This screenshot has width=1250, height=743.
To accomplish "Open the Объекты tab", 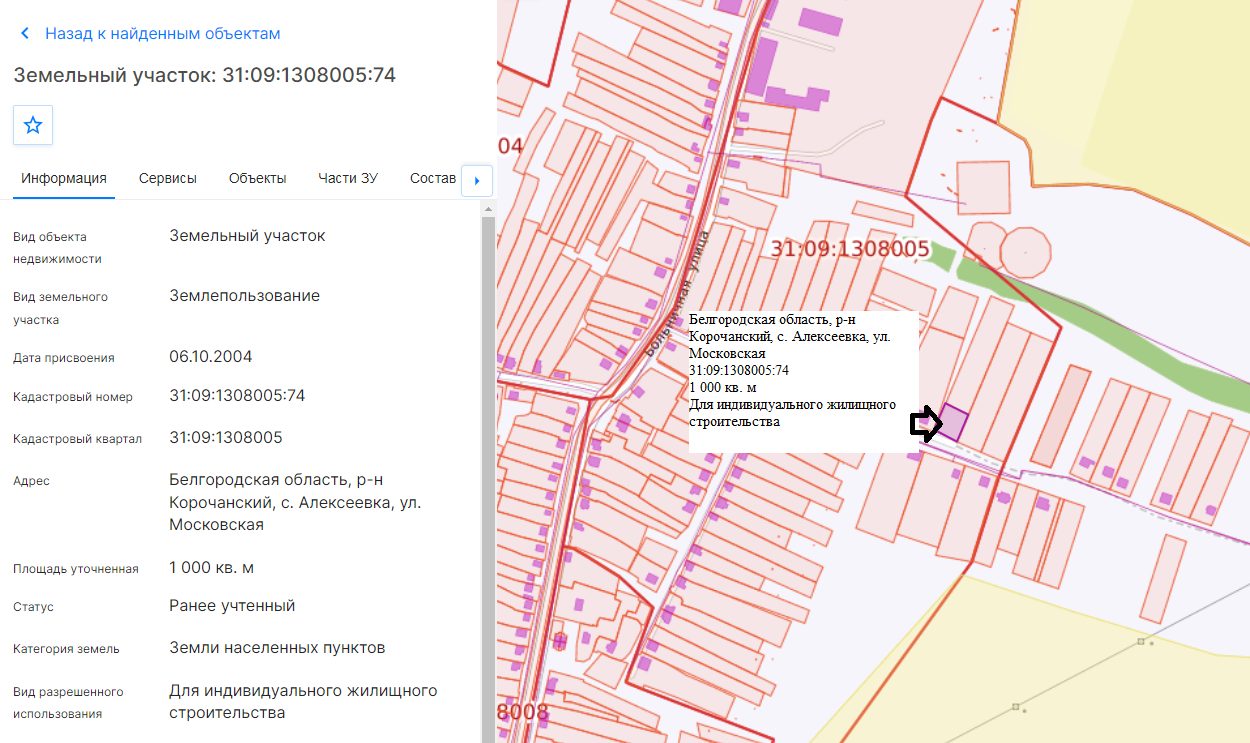I will click(x=258, y=178).
